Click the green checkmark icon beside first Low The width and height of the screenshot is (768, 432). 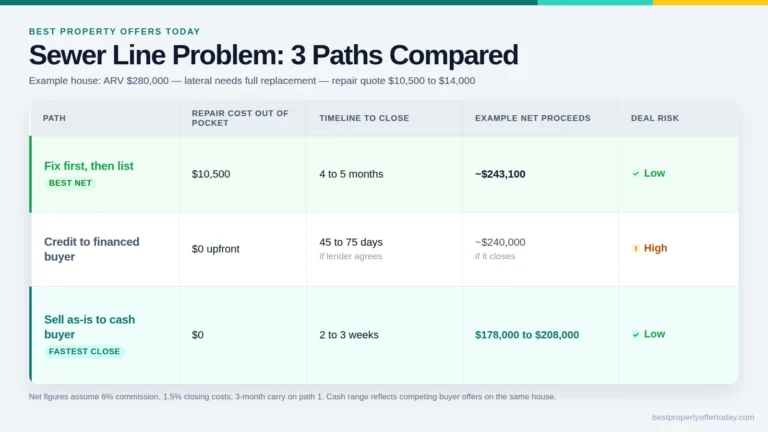click(636, 173)
